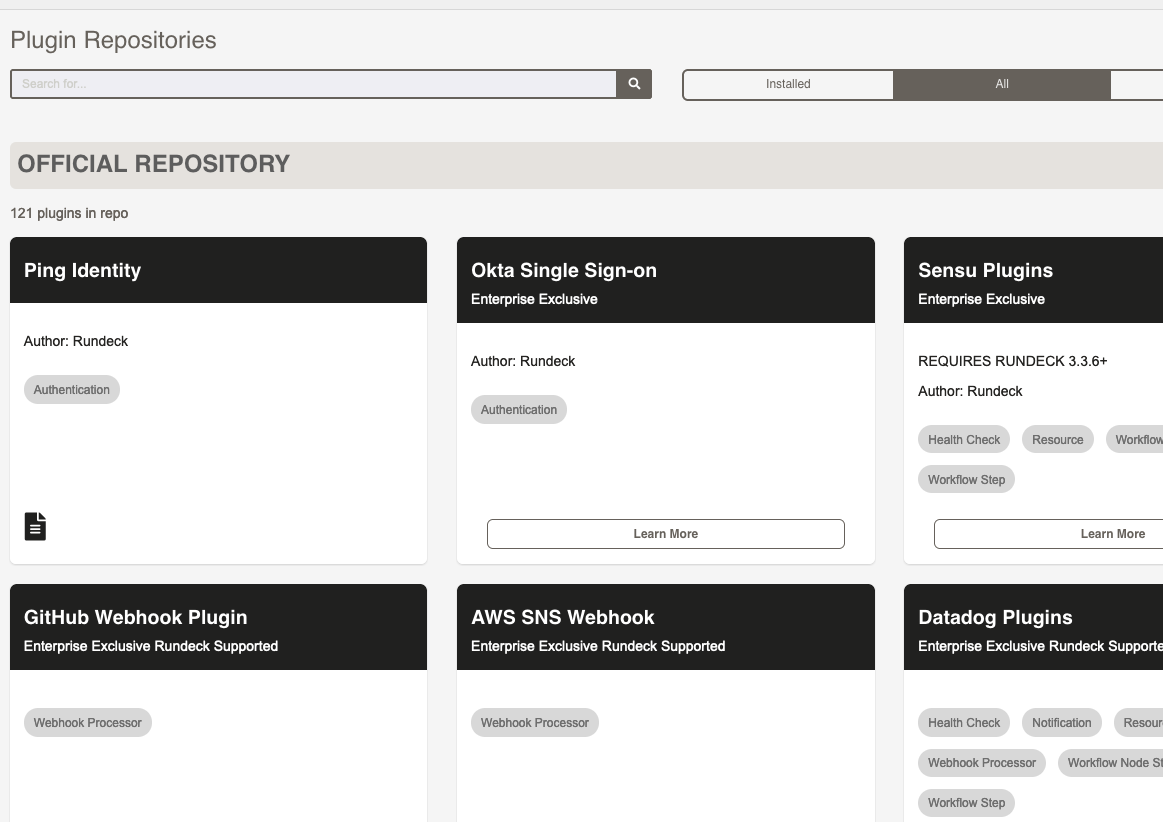
Task: Click the GitHub Webhook Plugin title
Action: (136, 617)
